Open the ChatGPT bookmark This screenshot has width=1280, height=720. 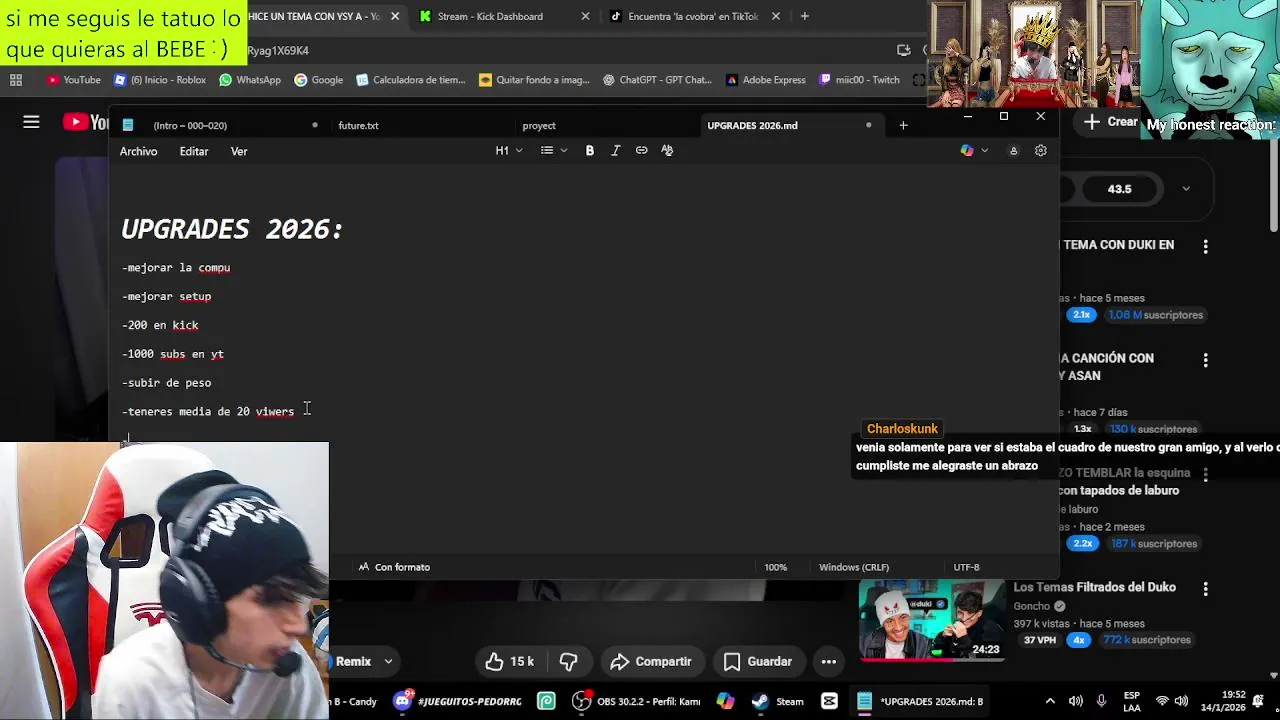click(x=657, y=80)
